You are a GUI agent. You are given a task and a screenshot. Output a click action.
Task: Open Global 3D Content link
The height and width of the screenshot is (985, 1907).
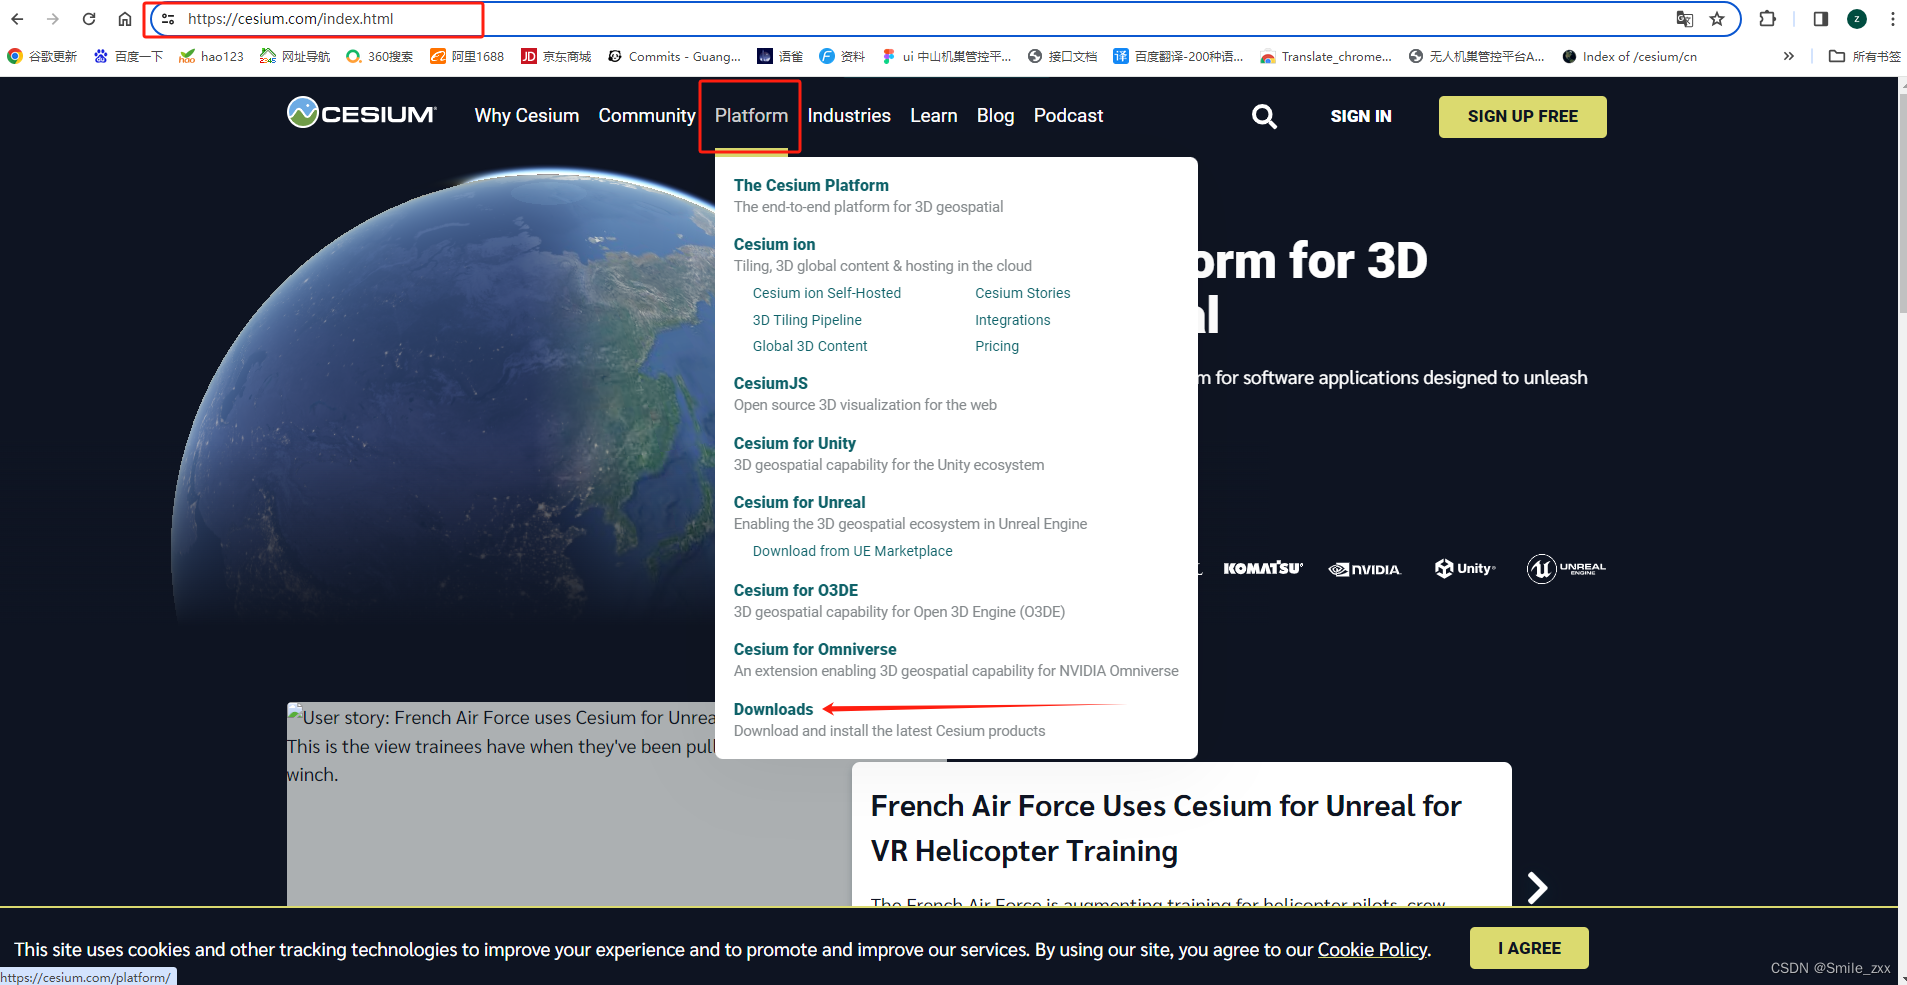click(810, 346)
